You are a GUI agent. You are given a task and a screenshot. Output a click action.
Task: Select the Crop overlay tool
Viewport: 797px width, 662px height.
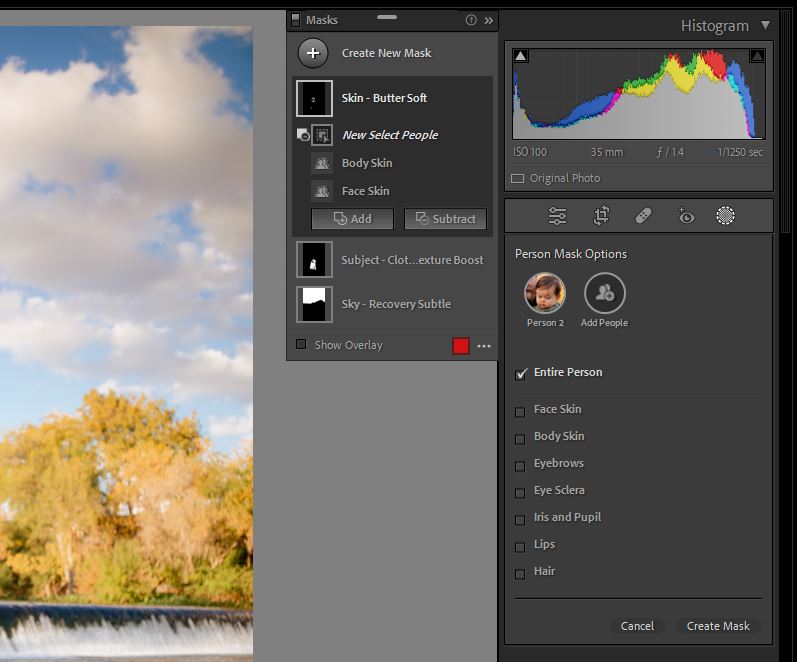601,216
